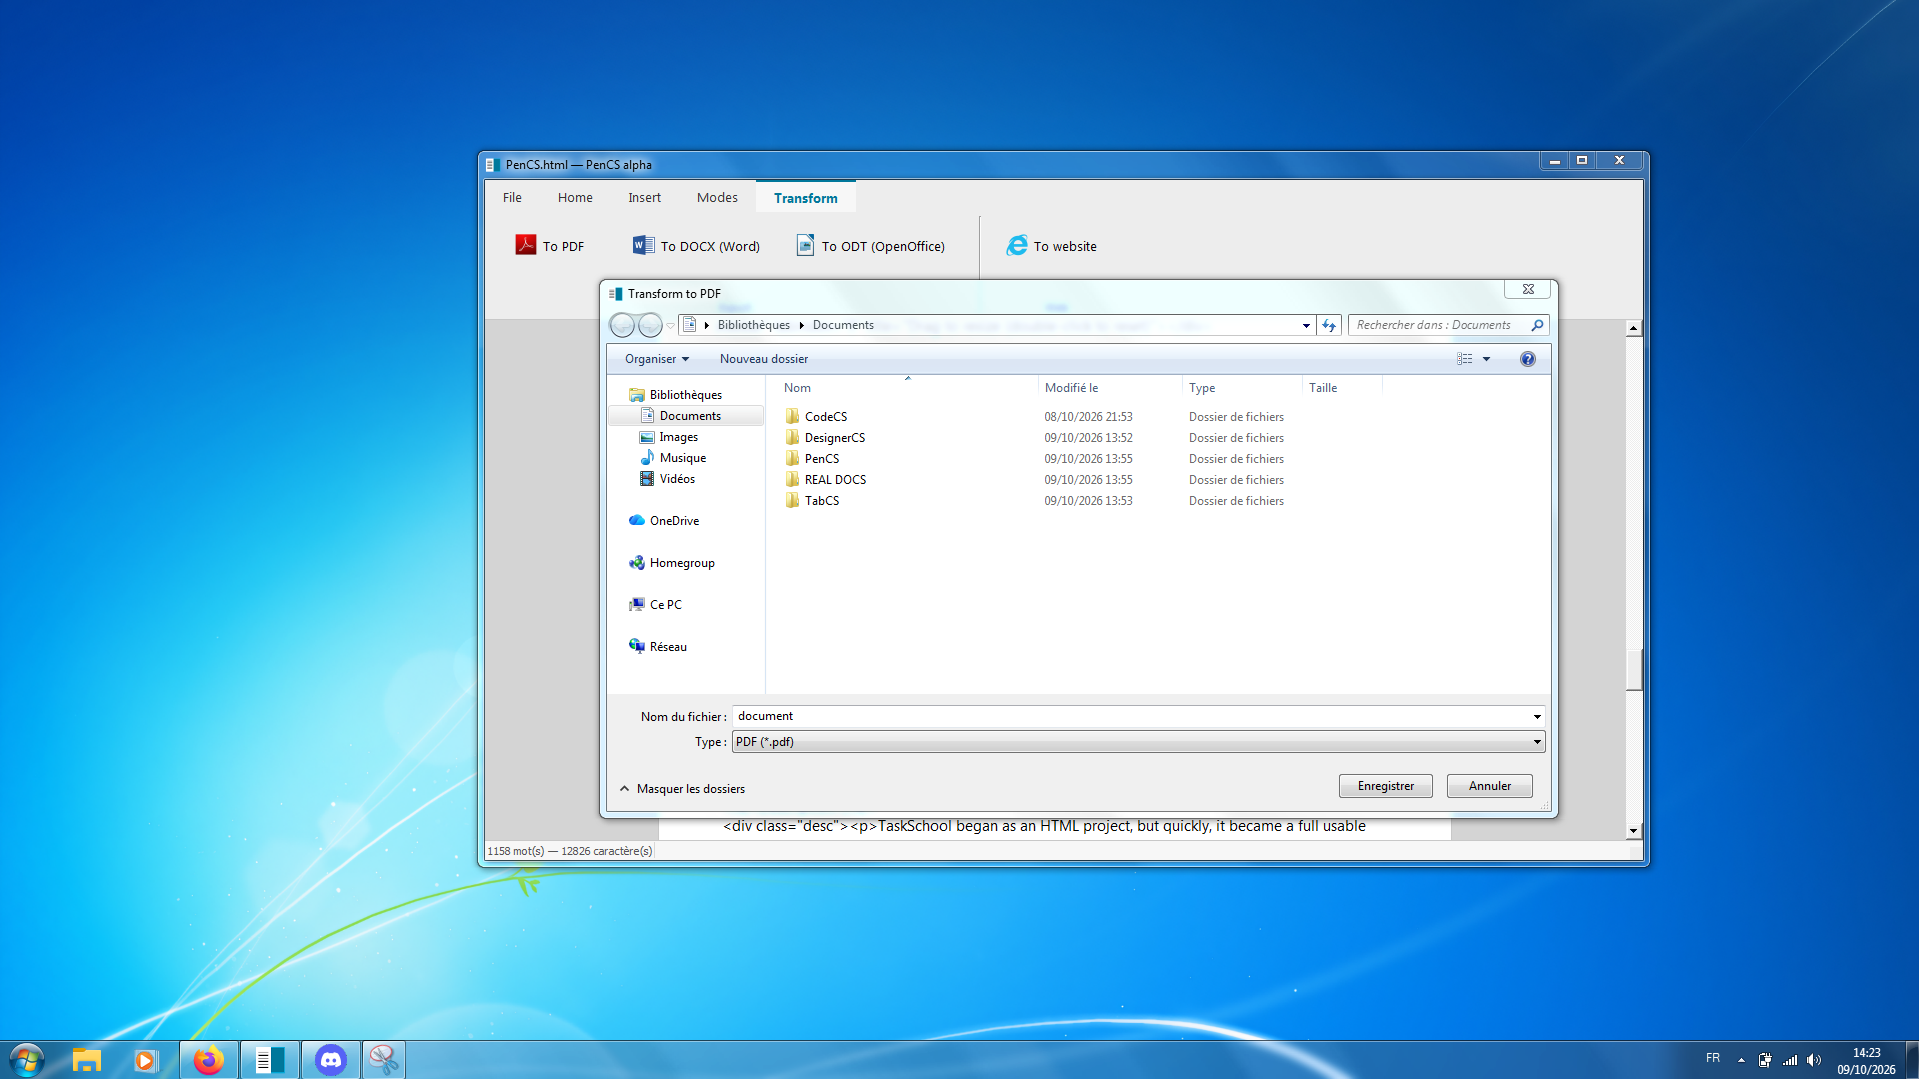The height and width of the screenshot is (1079, 1919).
Task: Open the view options dropdown arrow
Action: click(1486, 359)
